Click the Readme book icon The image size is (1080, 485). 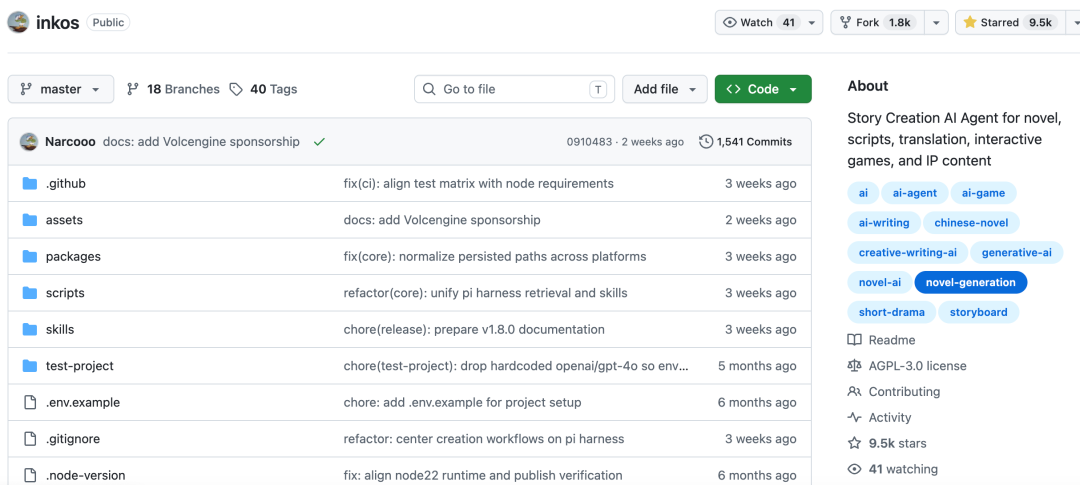[854, 340]
